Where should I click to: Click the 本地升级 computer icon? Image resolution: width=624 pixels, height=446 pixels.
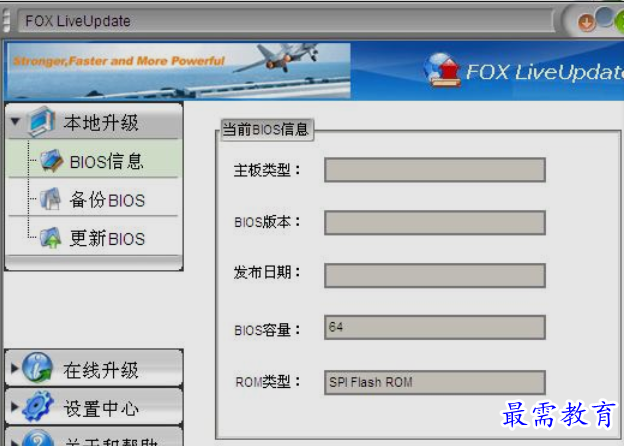tap(41, 121)
